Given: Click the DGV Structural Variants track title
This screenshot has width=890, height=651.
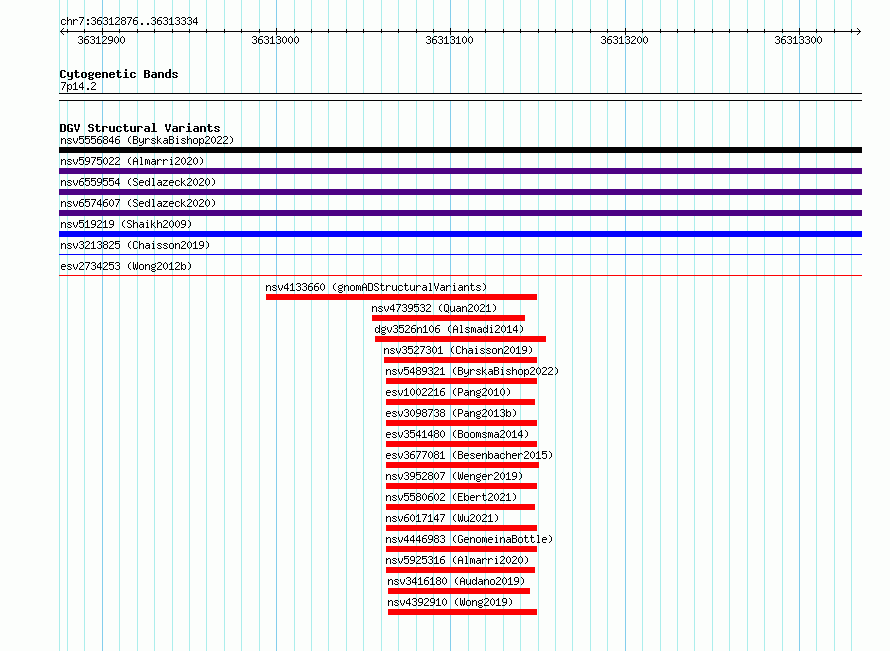Looking at the screenshot, I should pos(140,128).
